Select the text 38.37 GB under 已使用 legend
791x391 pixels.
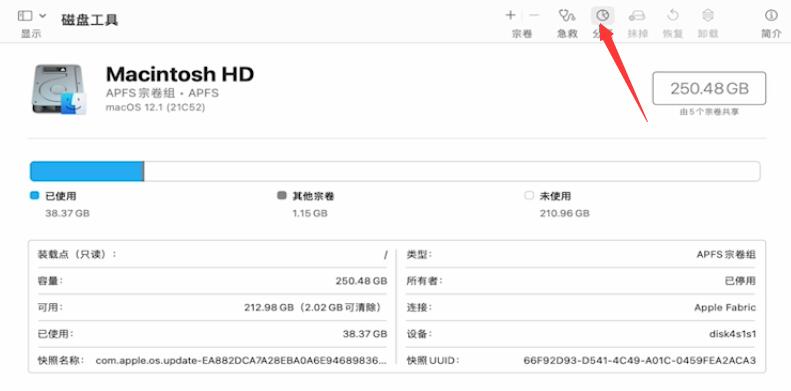(67, 213)
